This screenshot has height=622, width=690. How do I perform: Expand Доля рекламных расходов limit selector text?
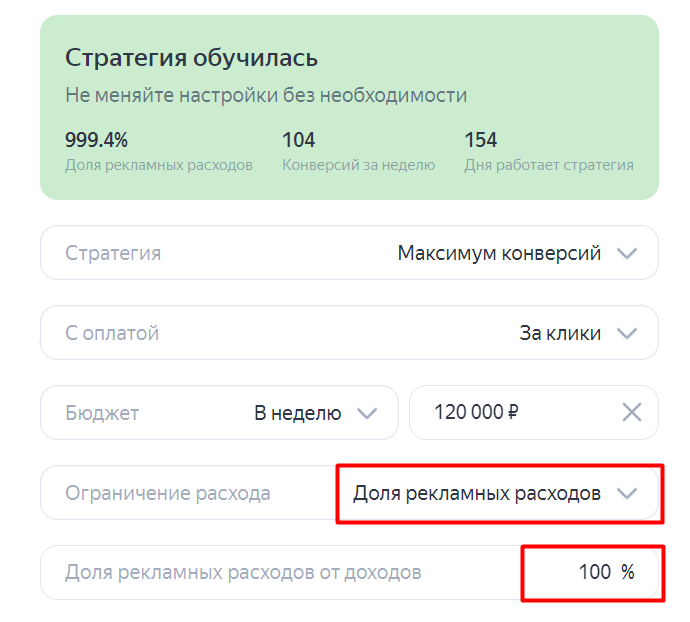(477, 493)
